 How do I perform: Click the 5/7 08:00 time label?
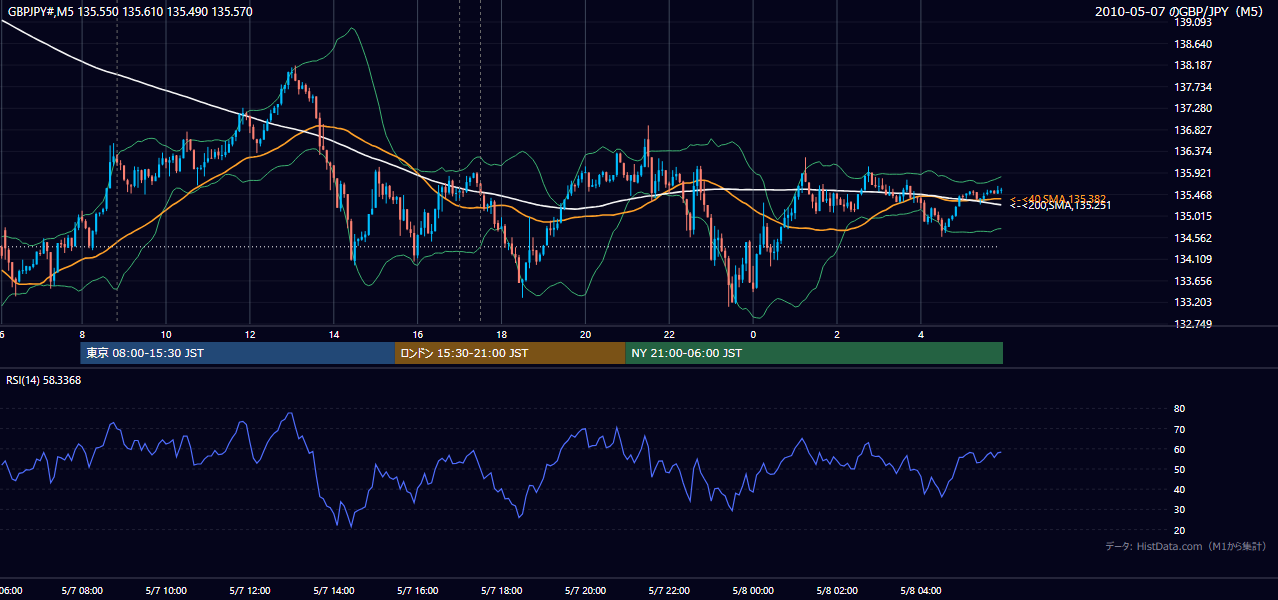coord(82,591)
